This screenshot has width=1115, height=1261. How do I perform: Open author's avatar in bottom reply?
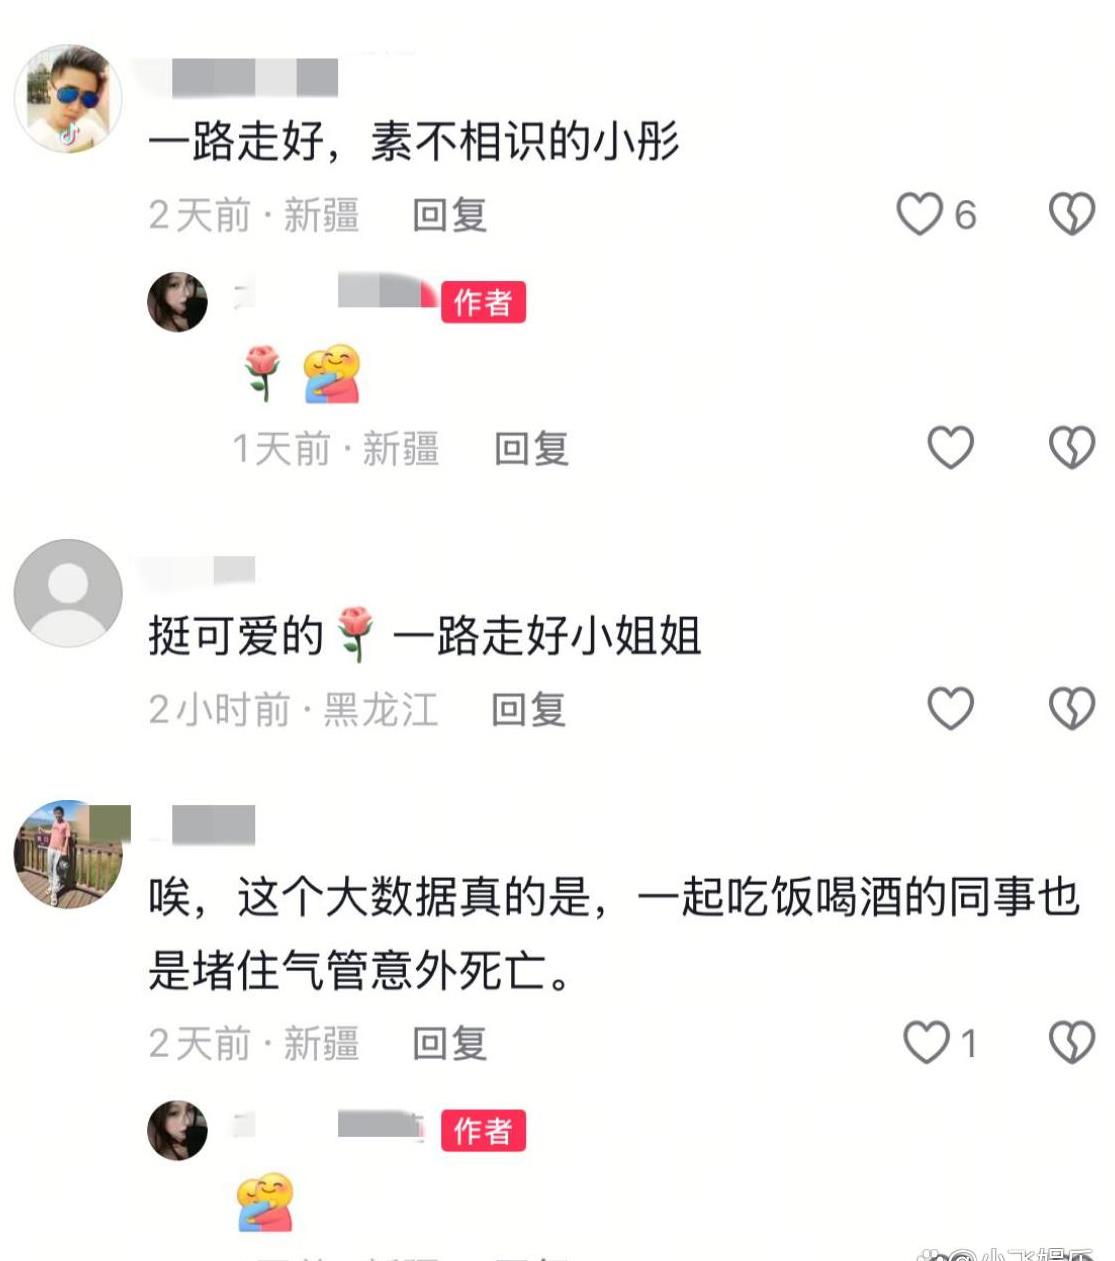[178, 1130]
